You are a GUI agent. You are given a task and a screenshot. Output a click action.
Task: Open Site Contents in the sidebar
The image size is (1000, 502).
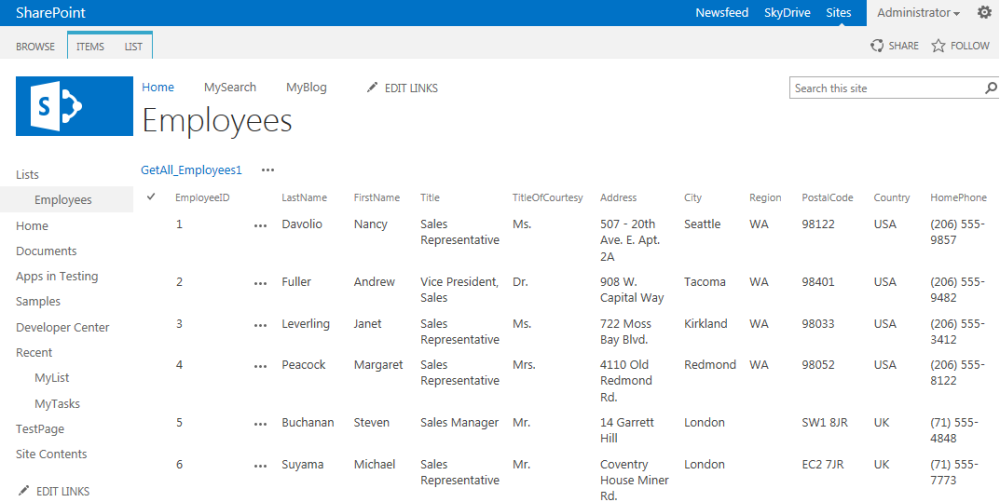[51, 454]
